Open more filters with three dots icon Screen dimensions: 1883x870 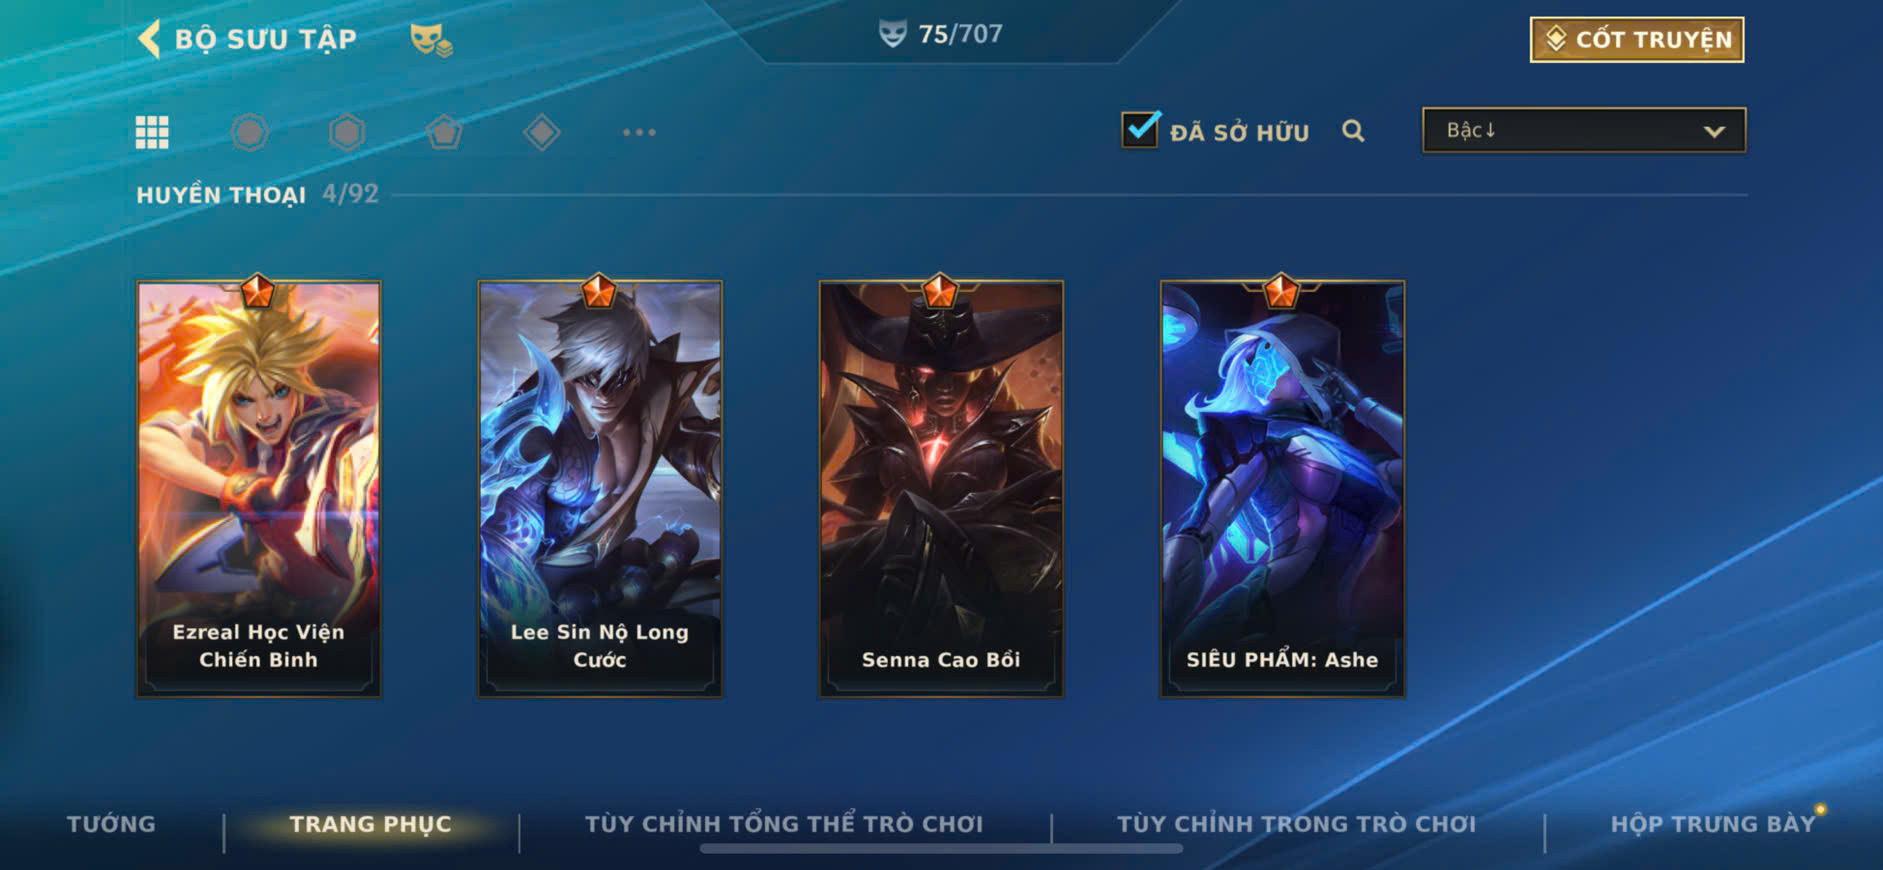tap(639, 132)
